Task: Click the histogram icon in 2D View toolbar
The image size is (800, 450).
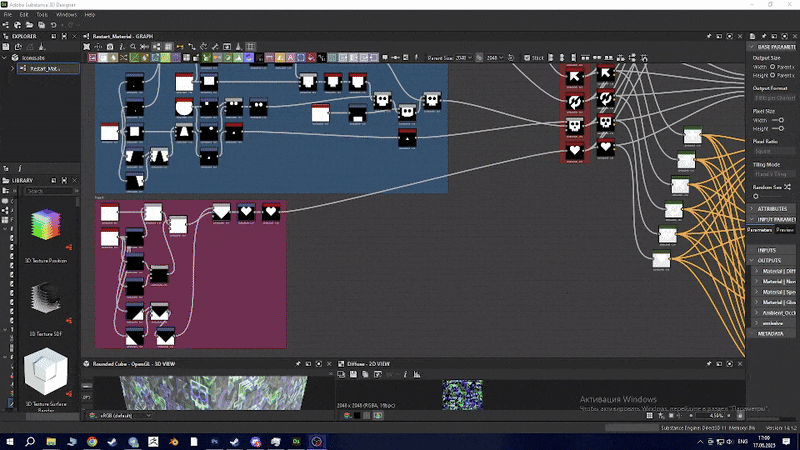Action: coord(417,374)
